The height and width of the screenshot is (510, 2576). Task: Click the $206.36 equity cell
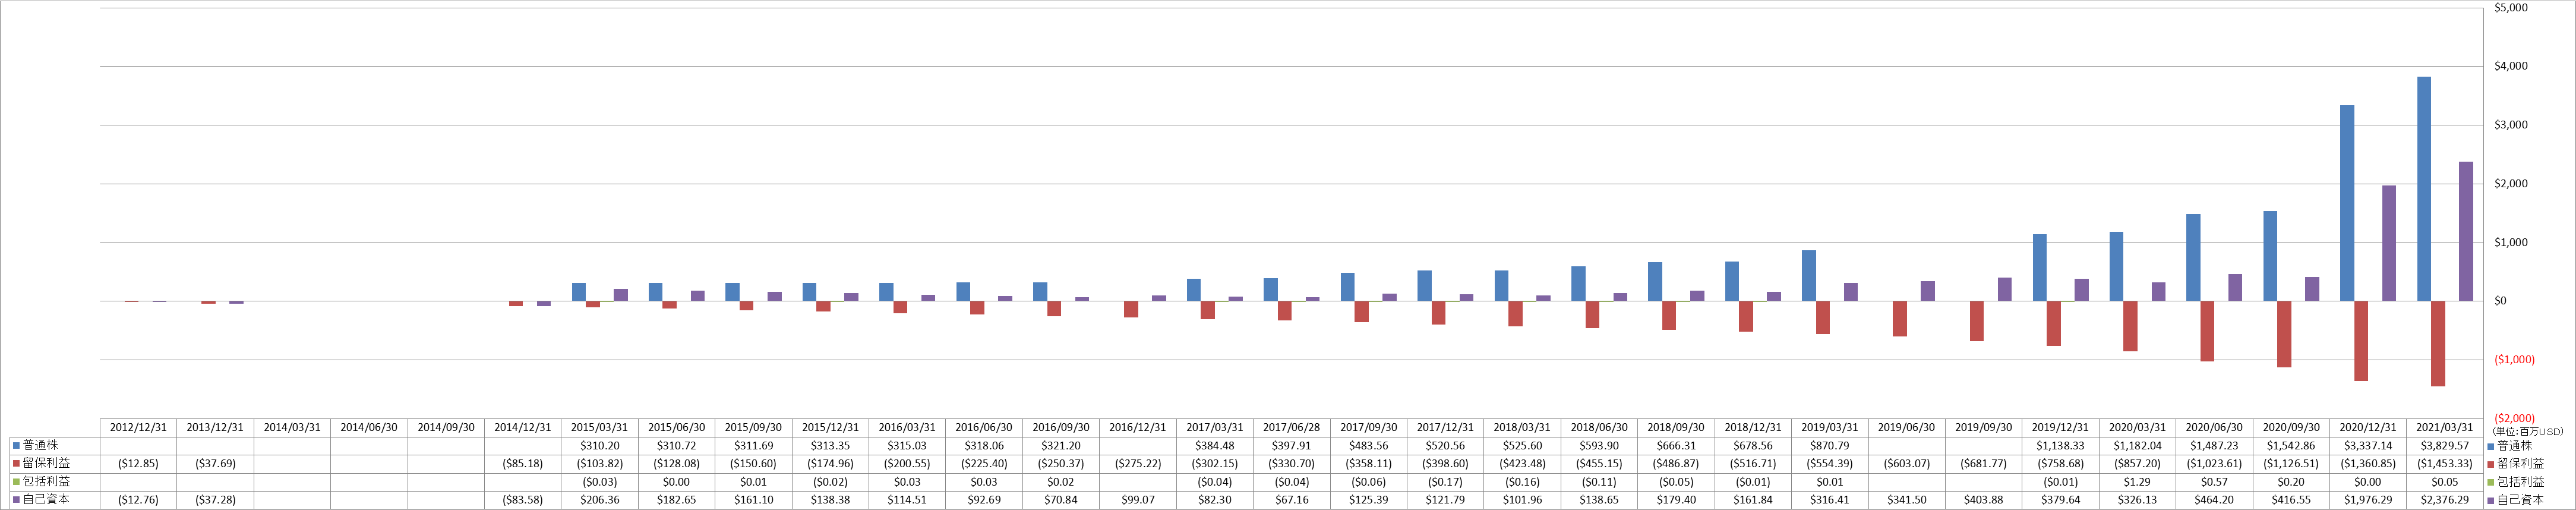click(600, 500)
